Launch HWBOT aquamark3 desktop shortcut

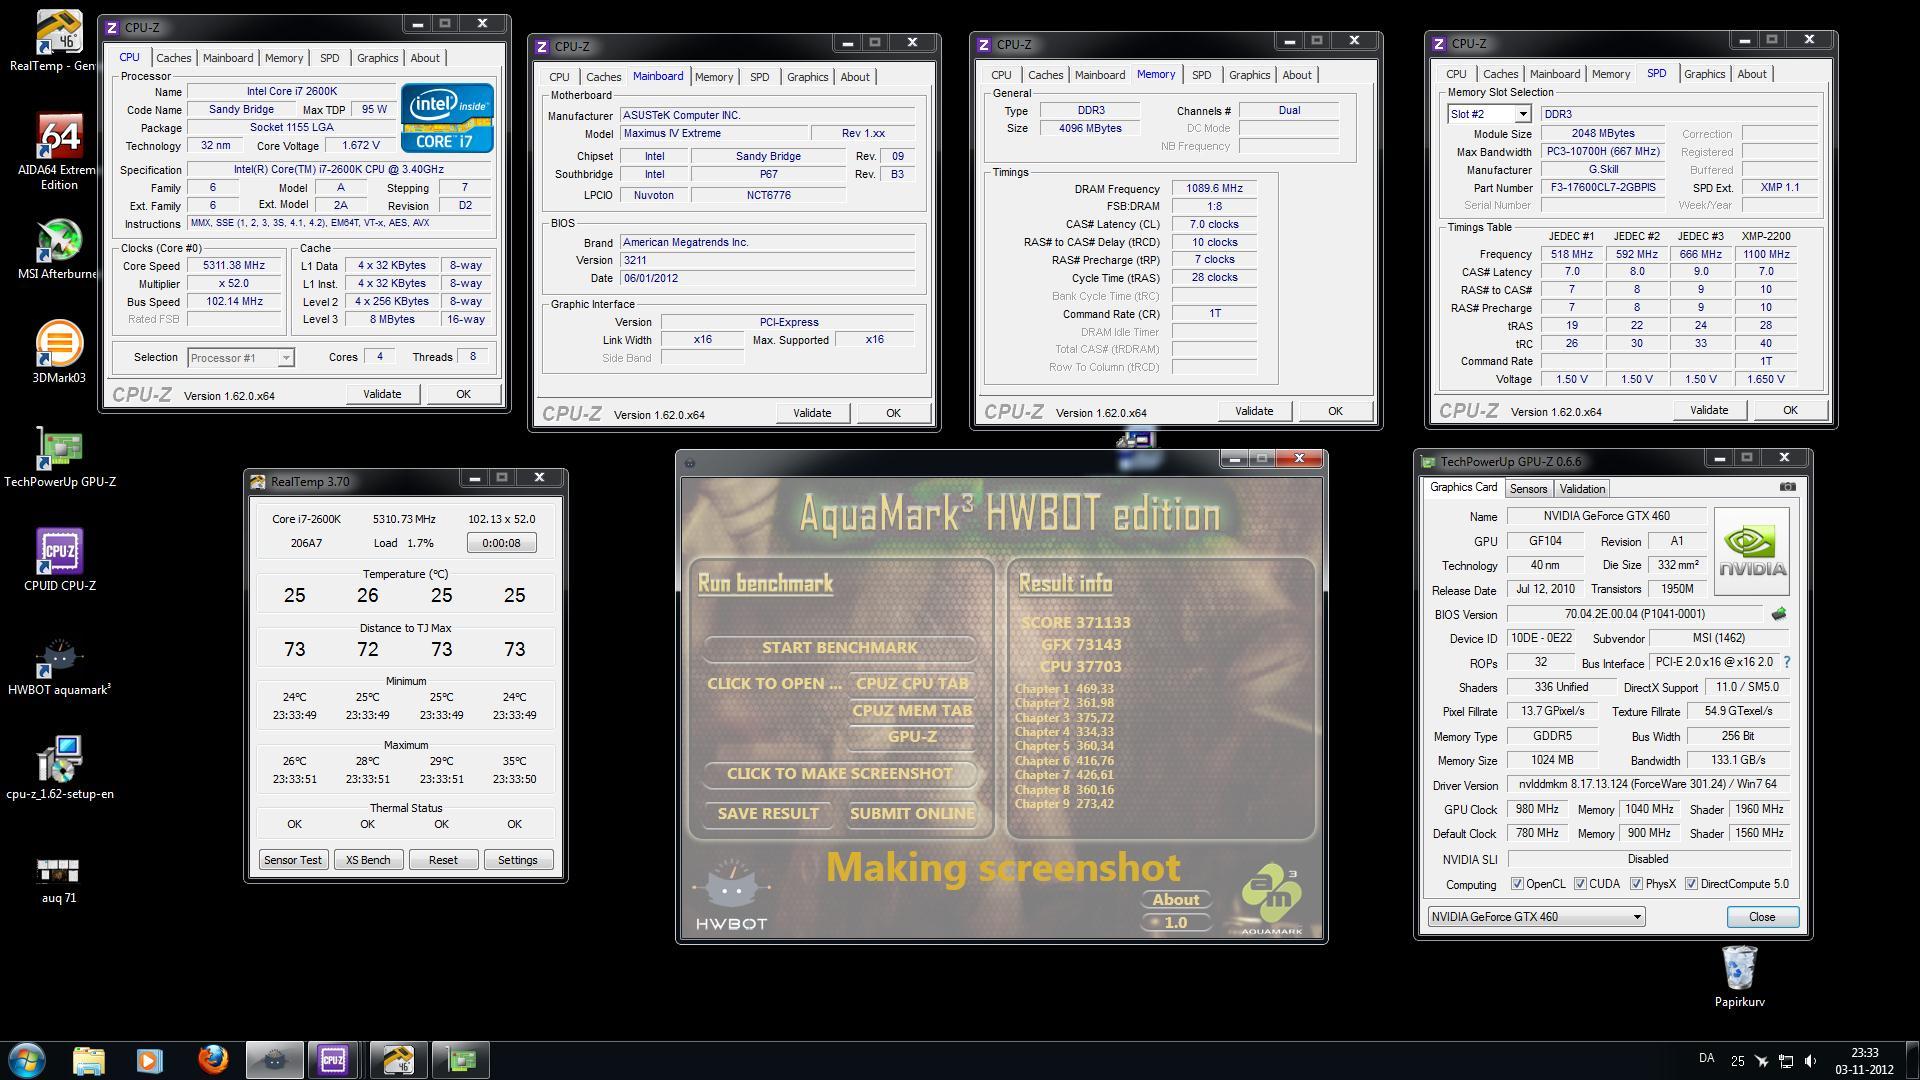(58, 665)
